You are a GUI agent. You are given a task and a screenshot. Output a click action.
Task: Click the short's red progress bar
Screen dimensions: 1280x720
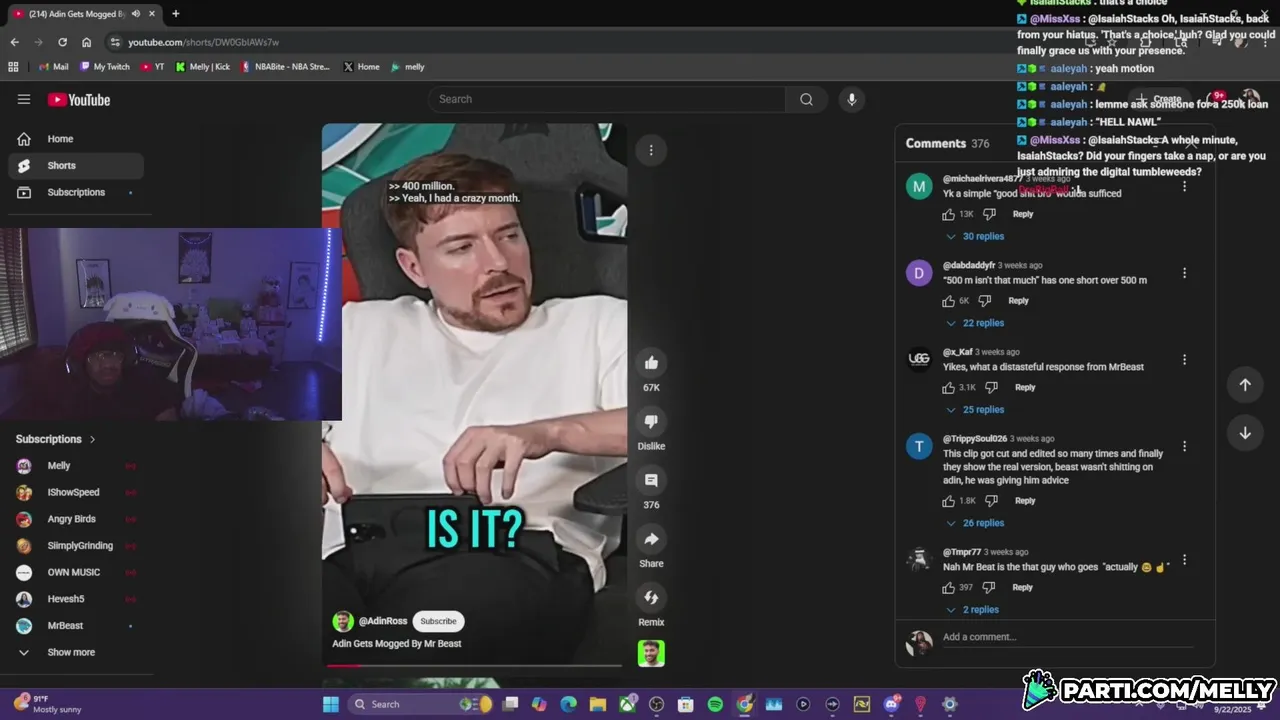[x=474, y=665]
